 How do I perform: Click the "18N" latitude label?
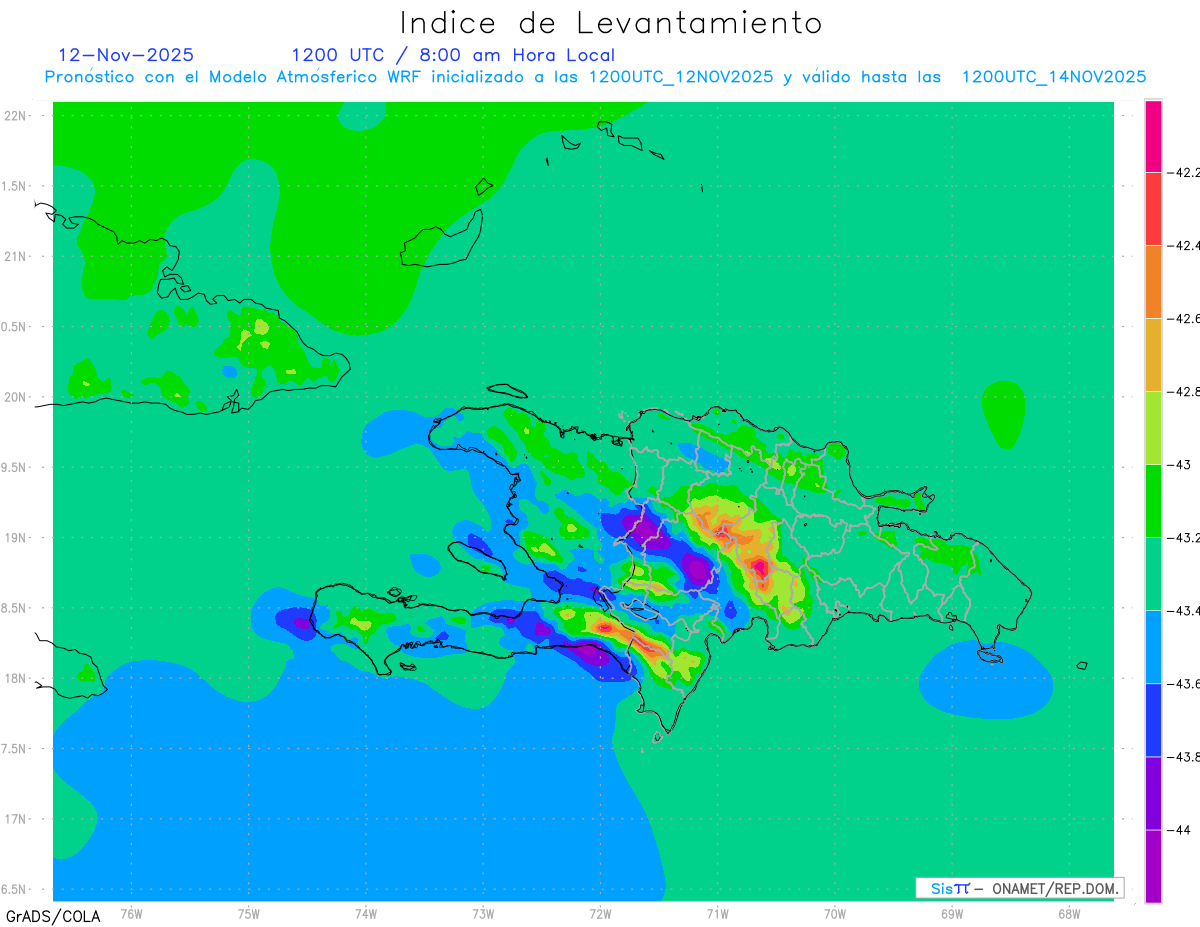[17, 678]
